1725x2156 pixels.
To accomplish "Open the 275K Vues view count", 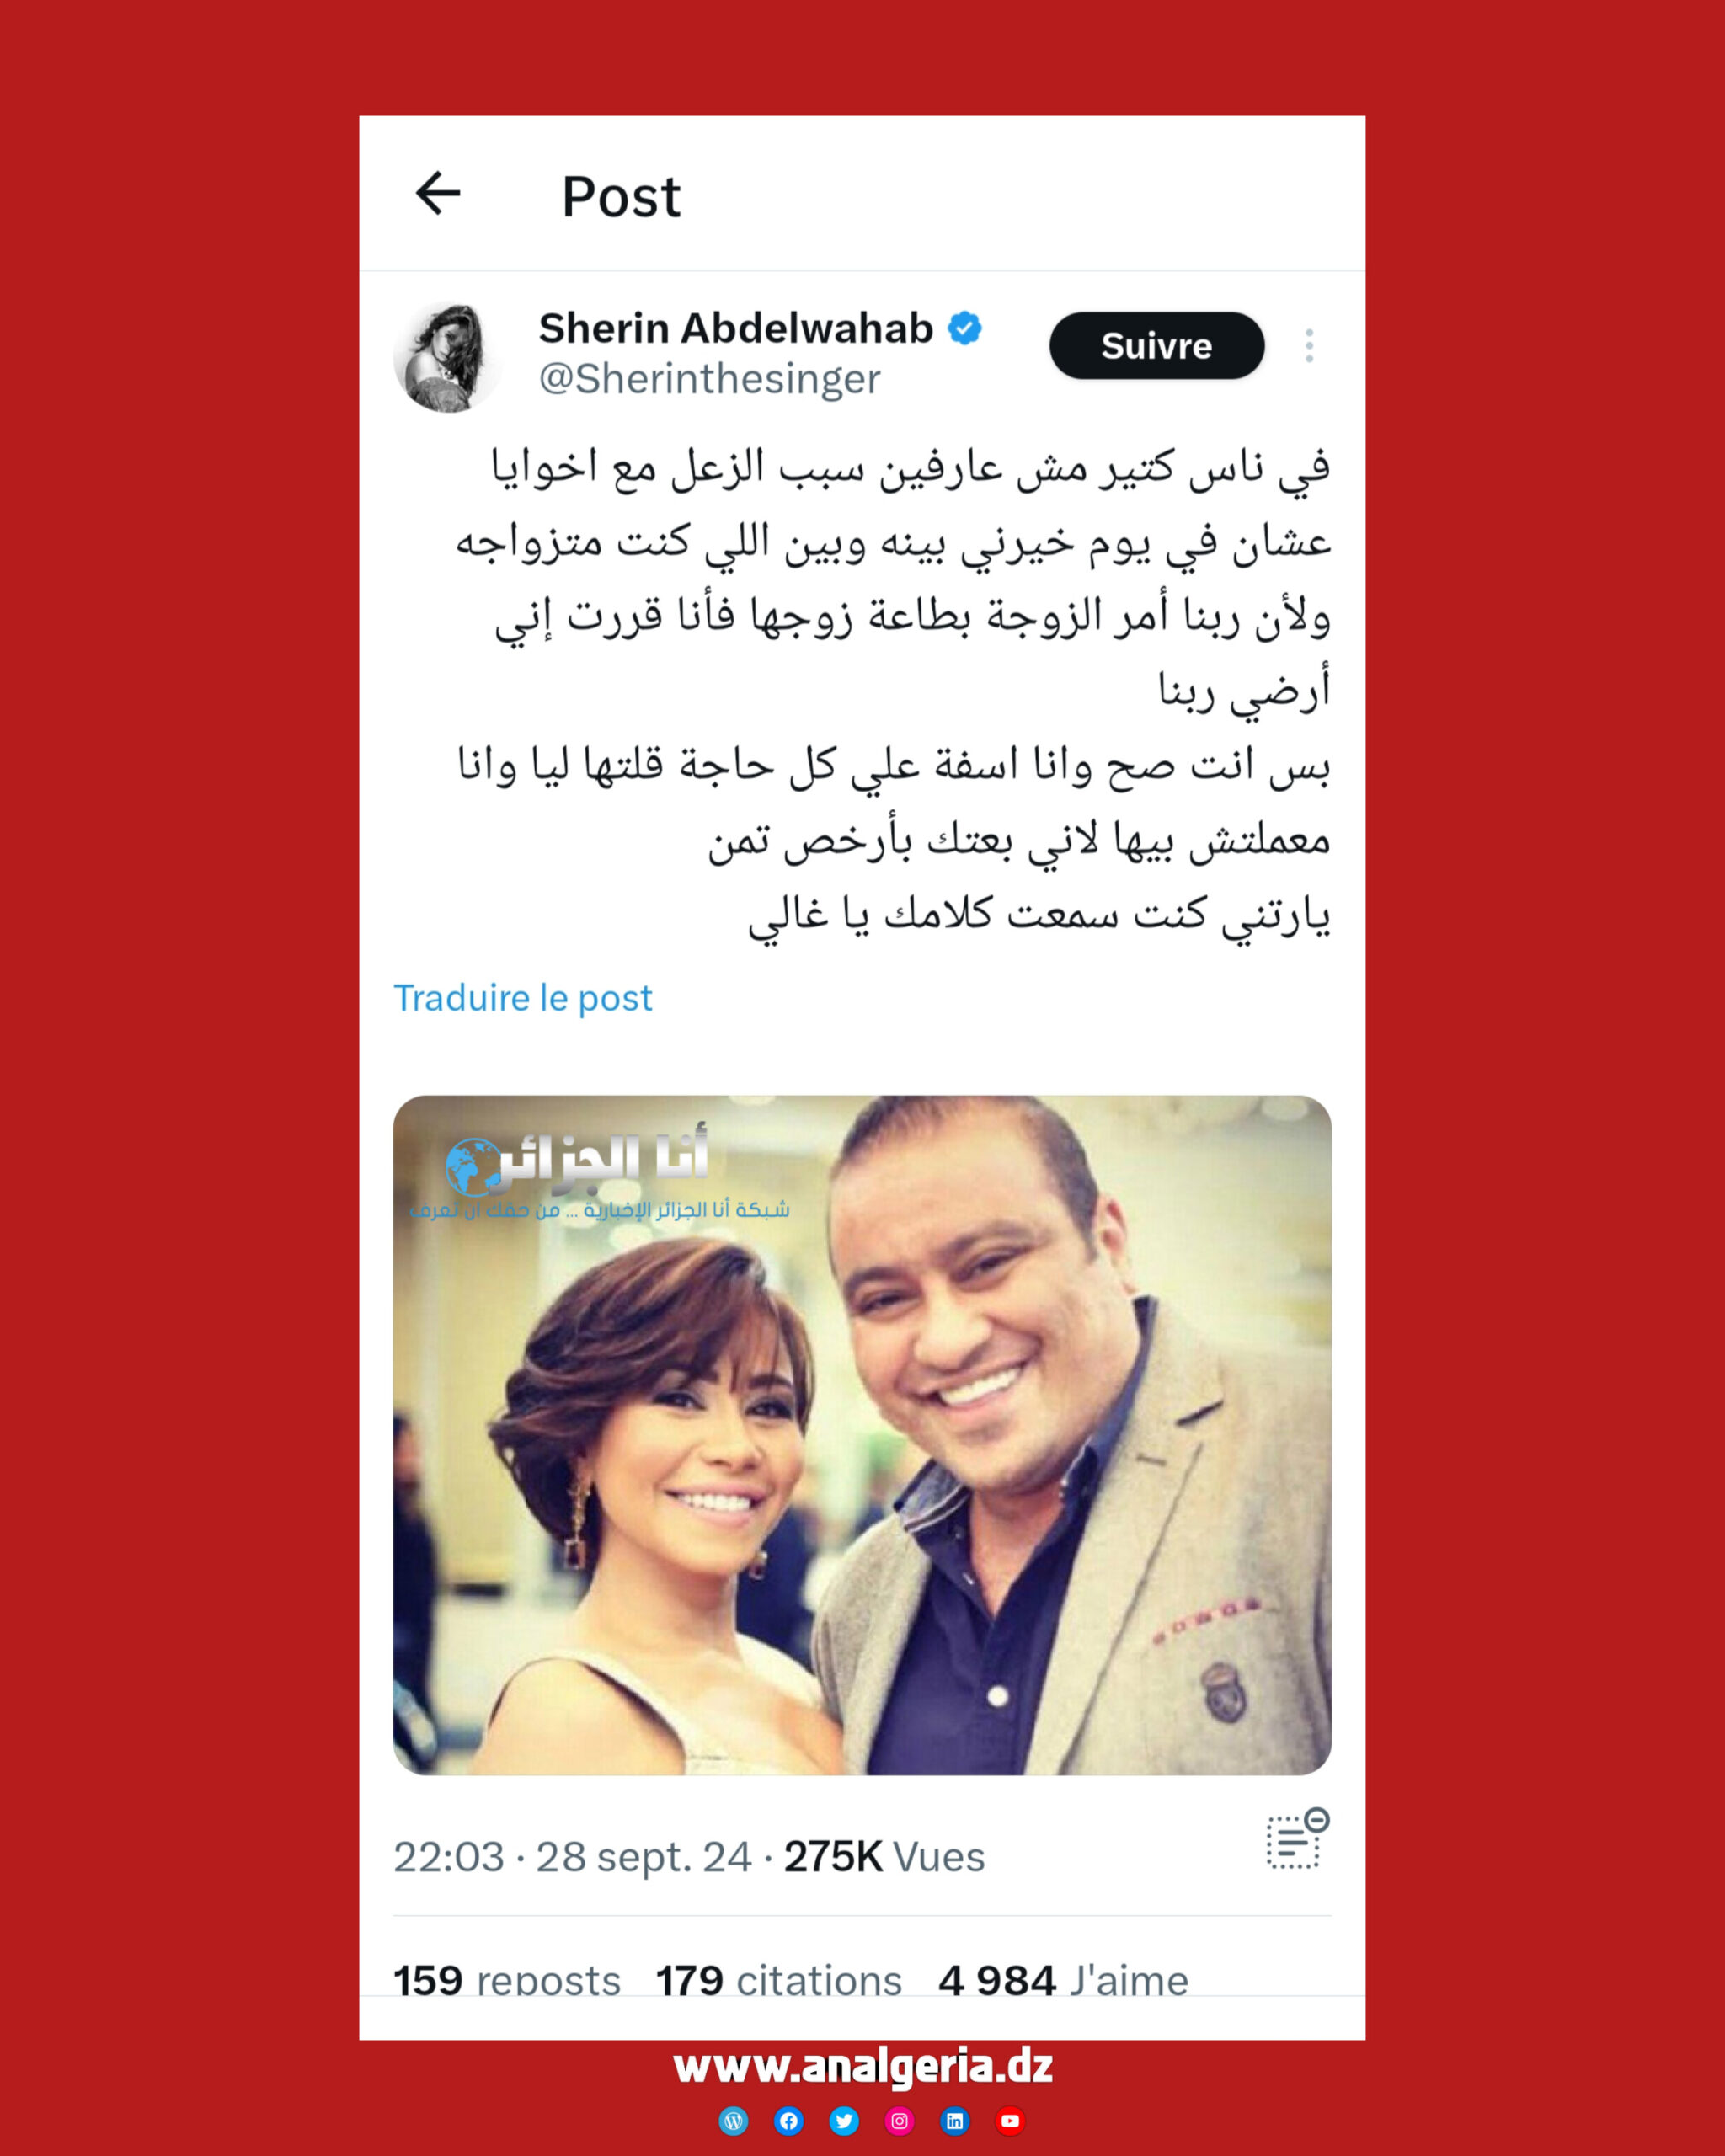I will click(x=884, y=1857).
